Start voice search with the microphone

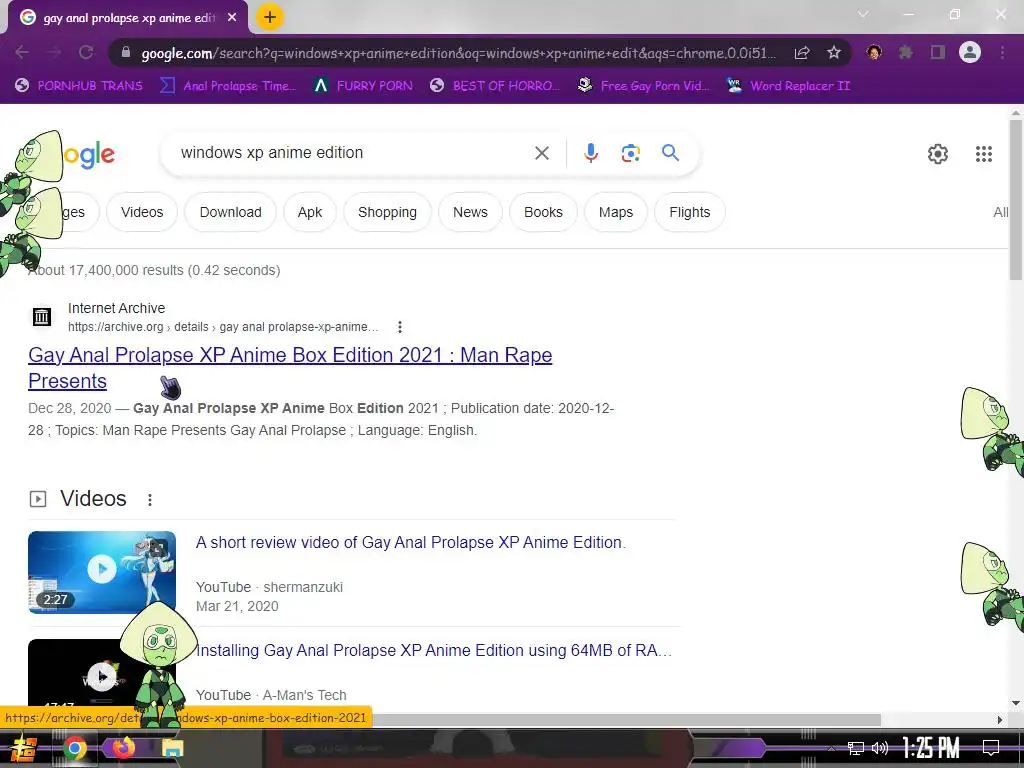[x=591, y=153]
